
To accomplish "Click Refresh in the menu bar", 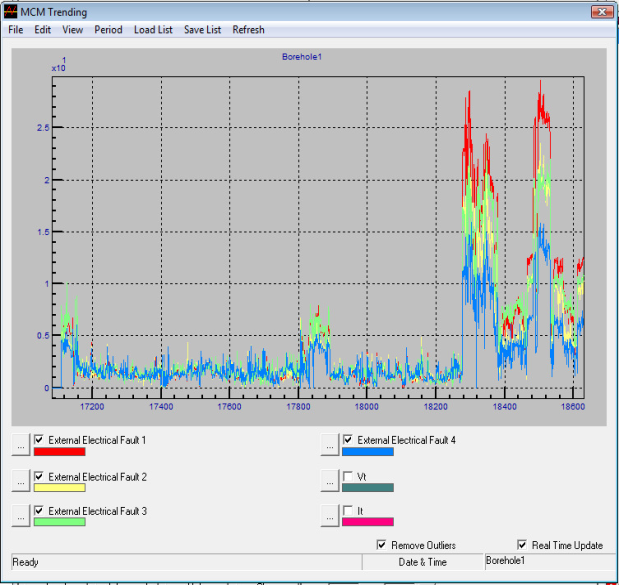I will 249,30.
